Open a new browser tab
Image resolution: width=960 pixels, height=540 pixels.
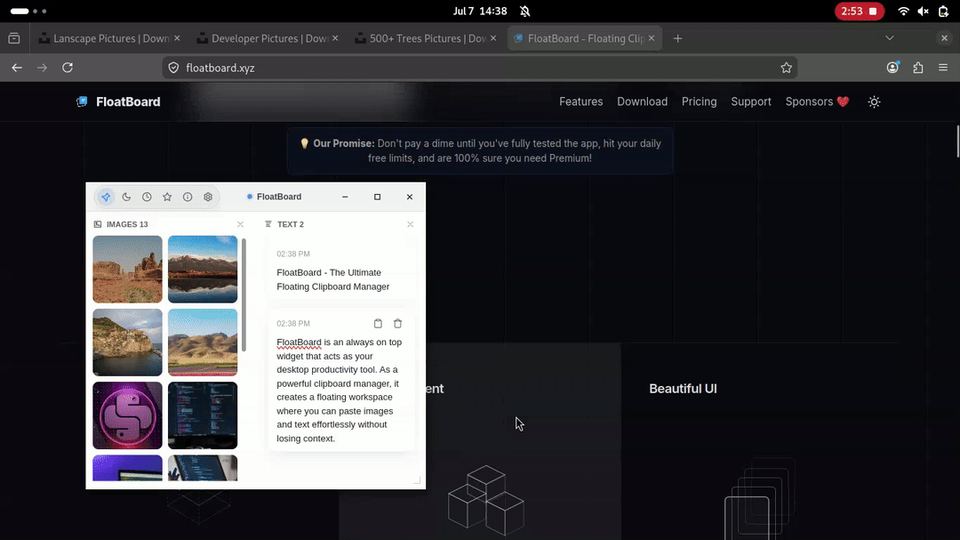(x=678, y=38)
